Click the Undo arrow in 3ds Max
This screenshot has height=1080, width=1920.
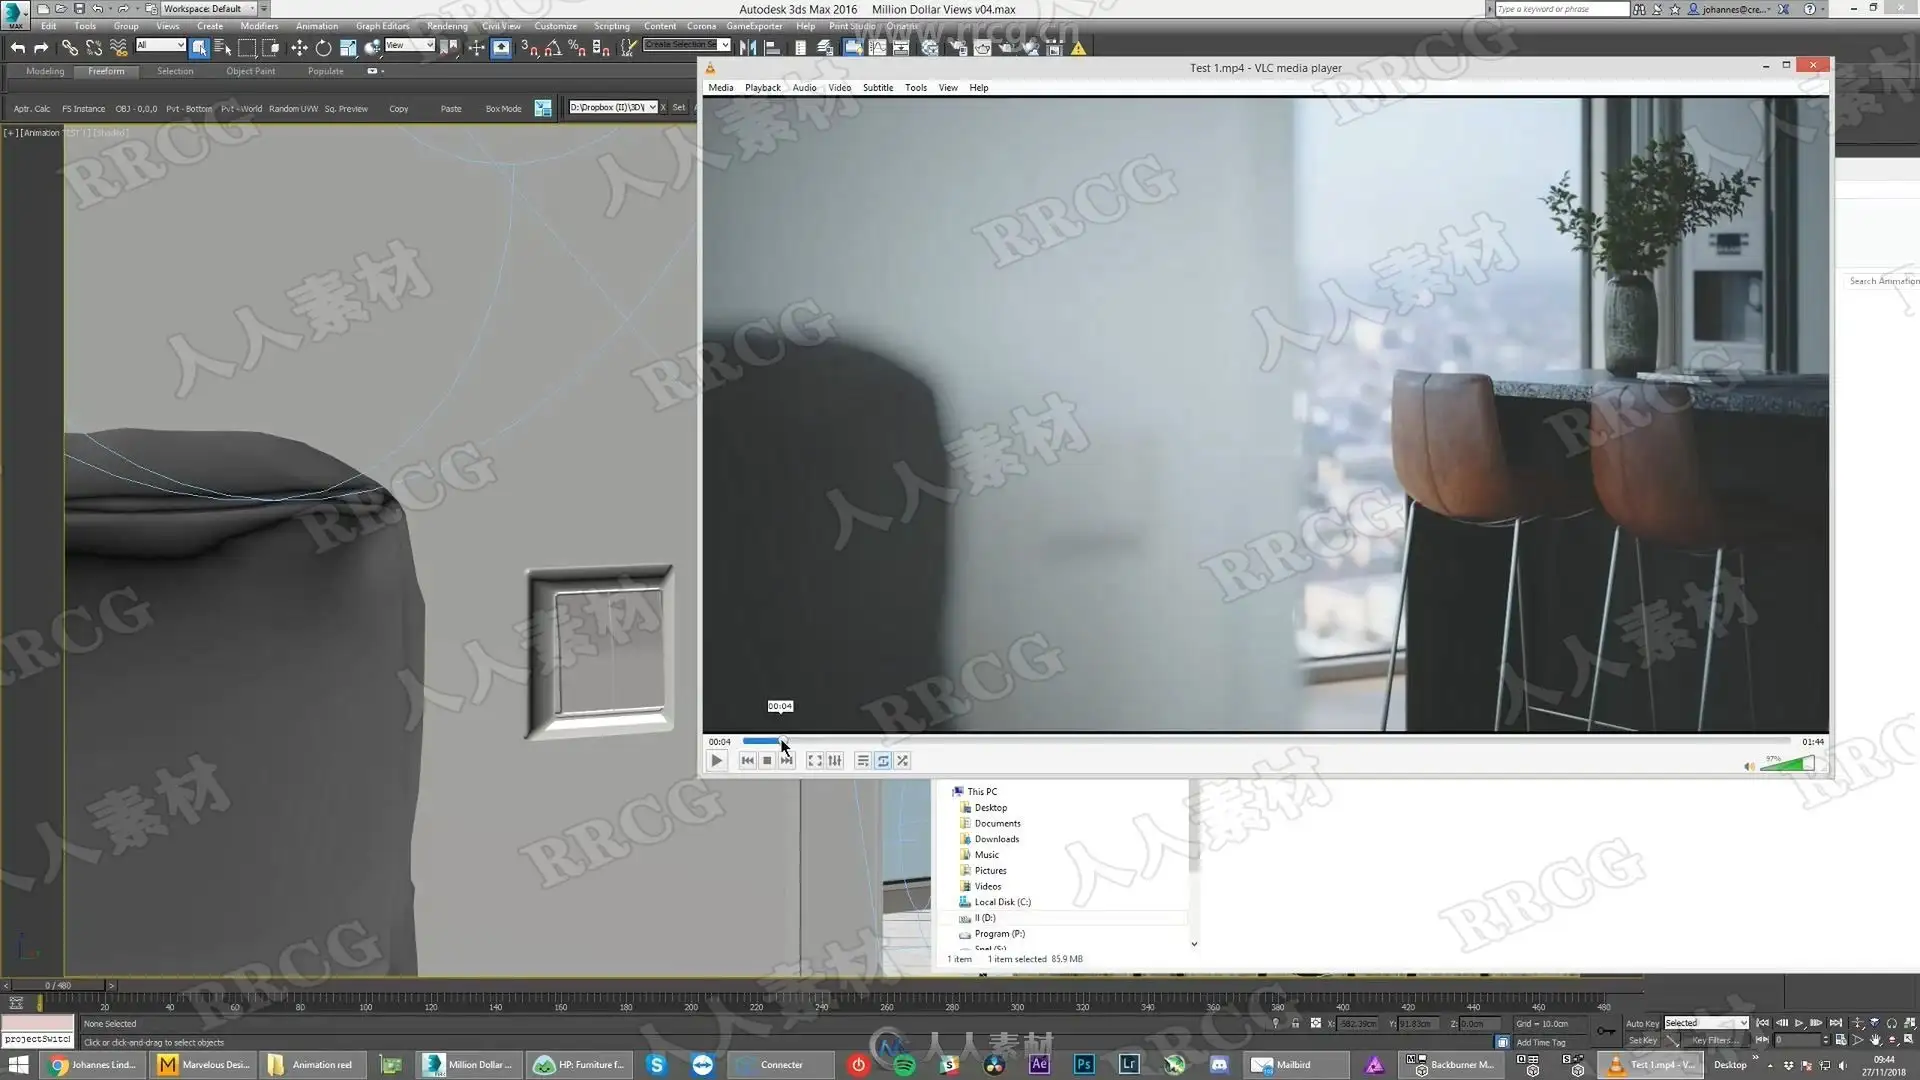[17, 48]
